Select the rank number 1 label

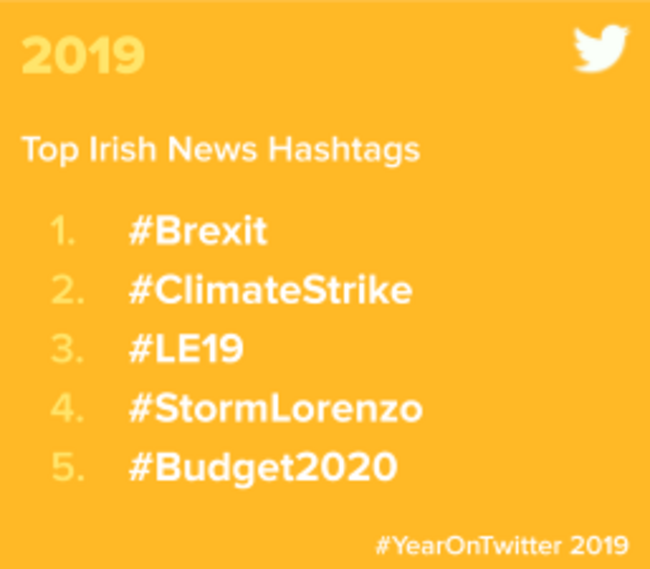62,230
